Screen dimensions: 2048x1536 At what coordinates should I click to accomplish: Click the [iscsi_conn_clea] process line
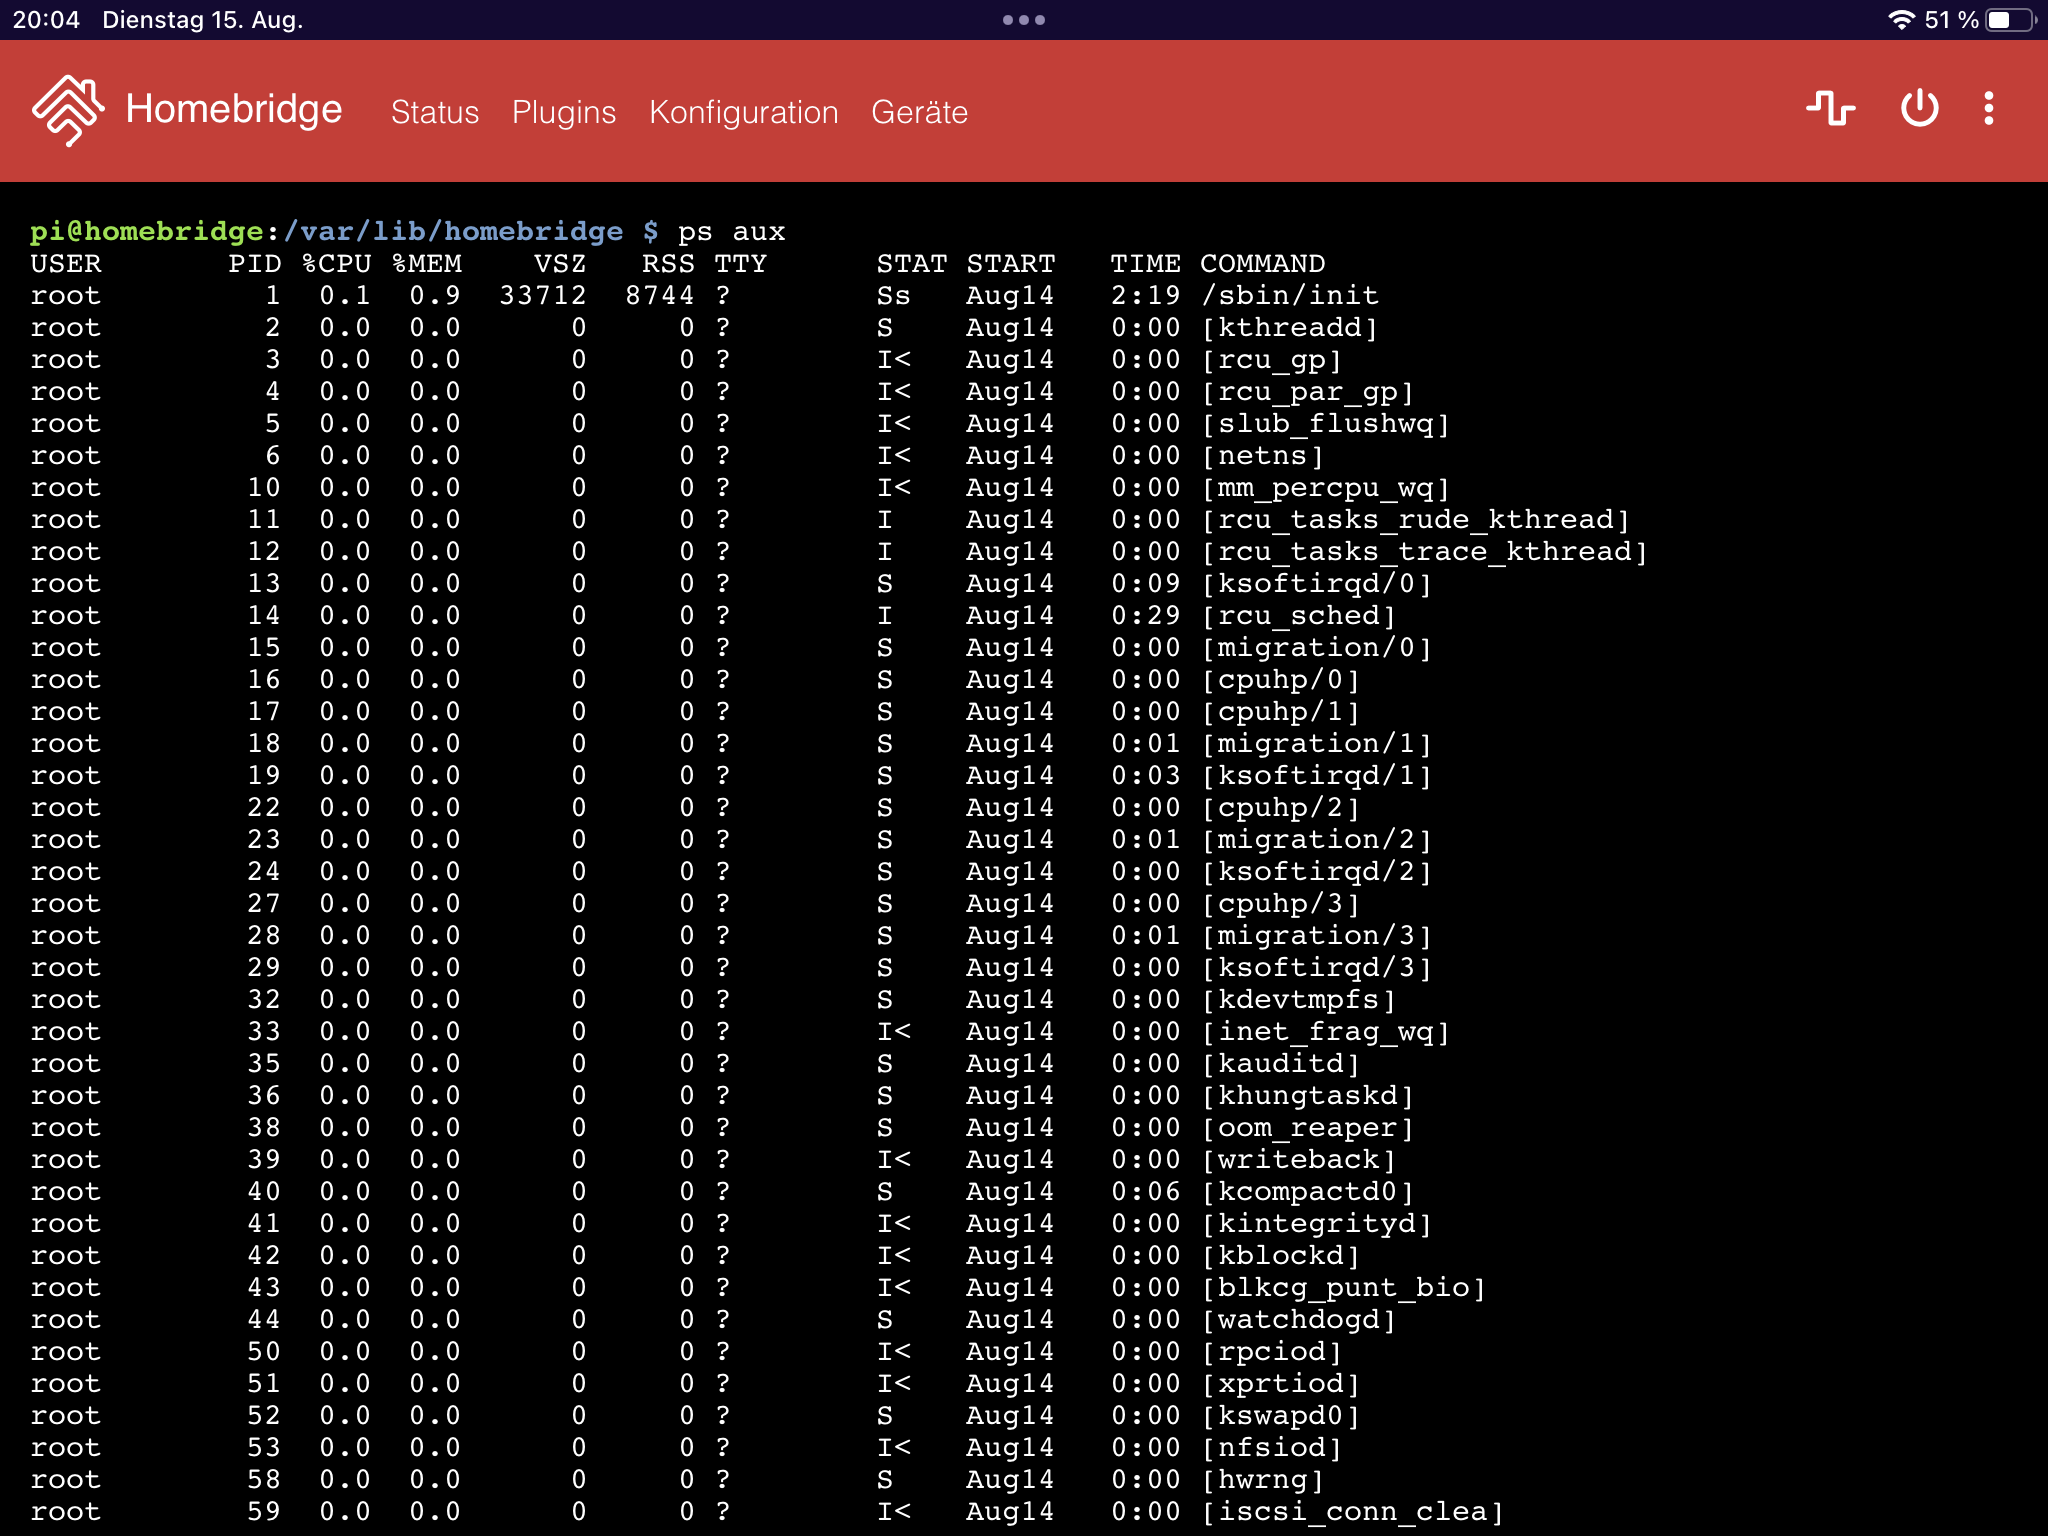(x=1352, y=1512)
